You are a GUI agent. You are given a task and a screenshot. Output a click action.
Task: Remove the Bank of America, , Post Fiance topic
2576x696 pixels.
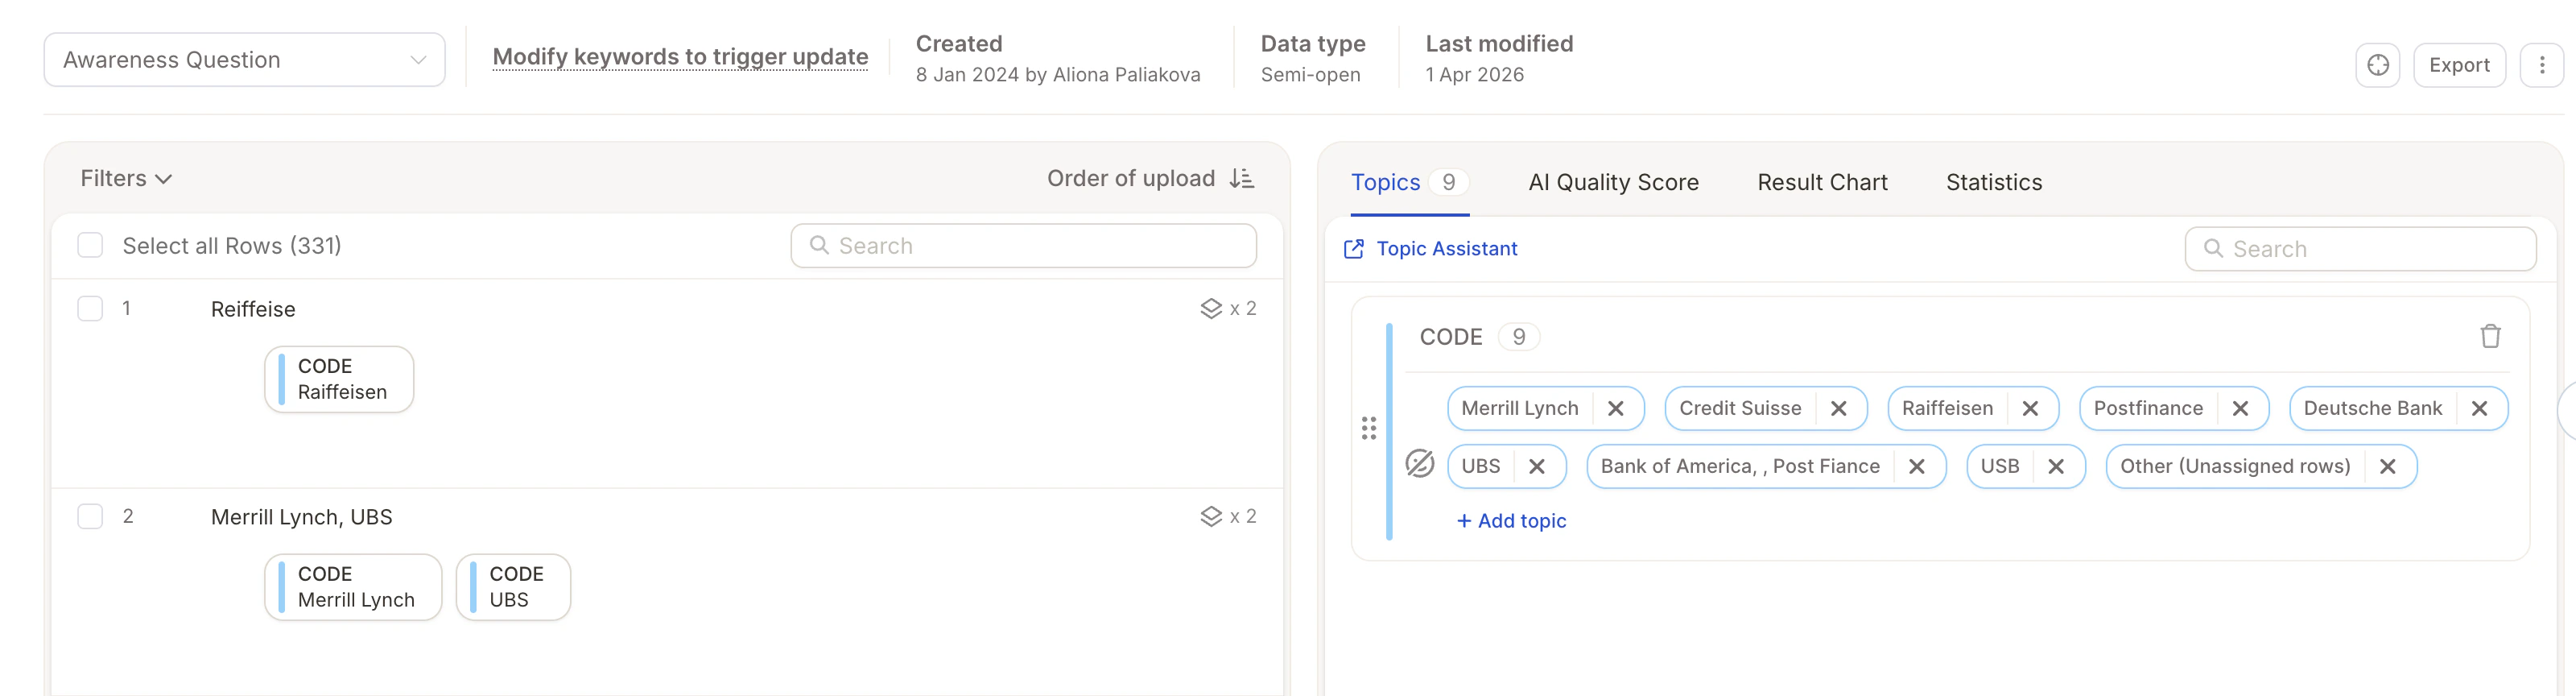pyautogui.click(x=1916, y=466)
